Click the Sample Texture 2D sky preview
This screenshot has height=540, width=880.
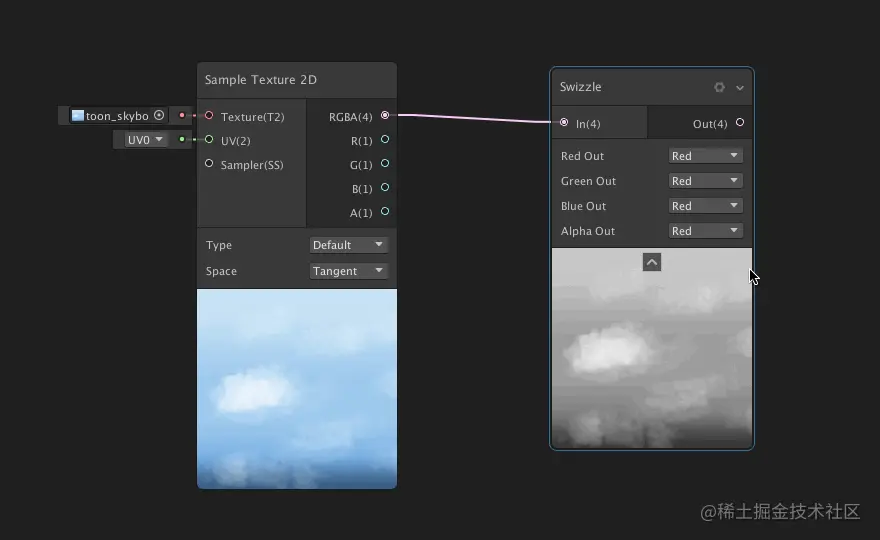[297, 388]
